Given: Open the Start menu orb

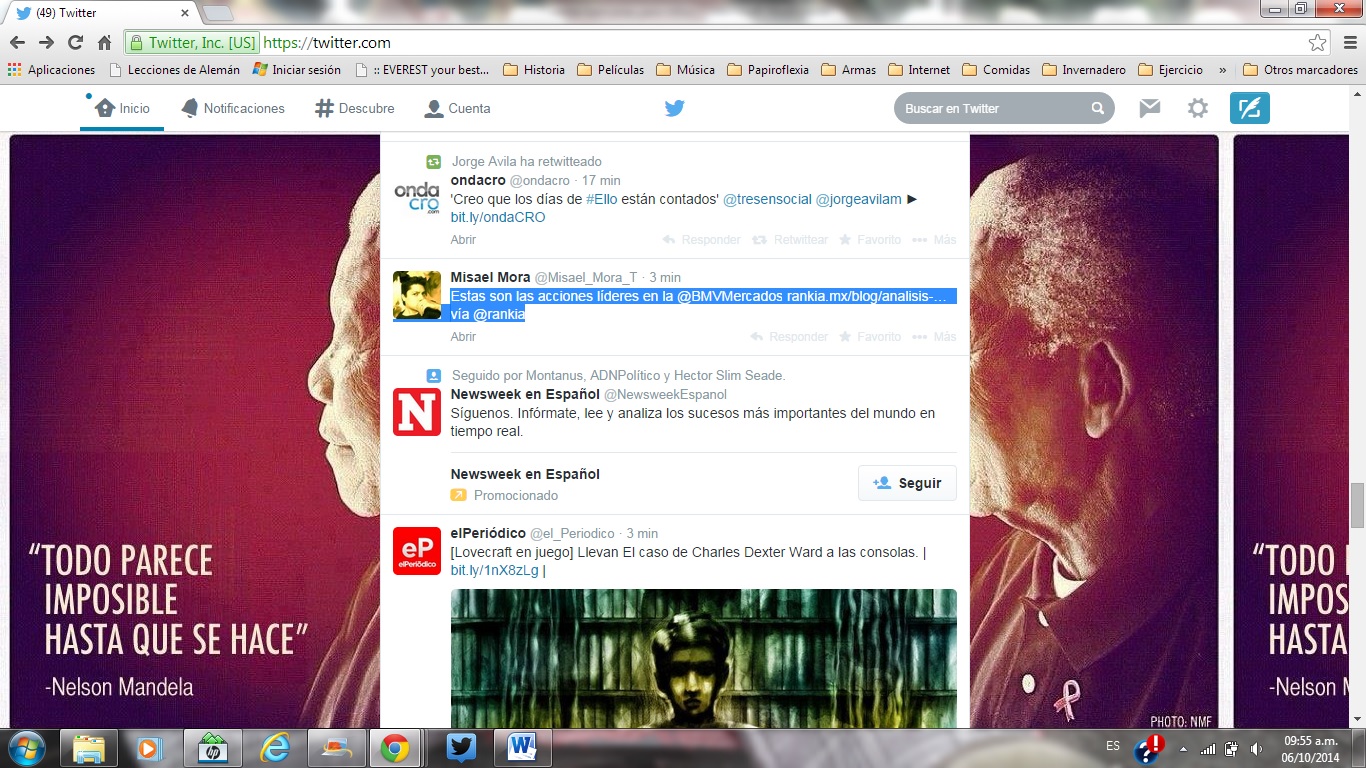Looking at the screenshot, I should click(26, 748).
